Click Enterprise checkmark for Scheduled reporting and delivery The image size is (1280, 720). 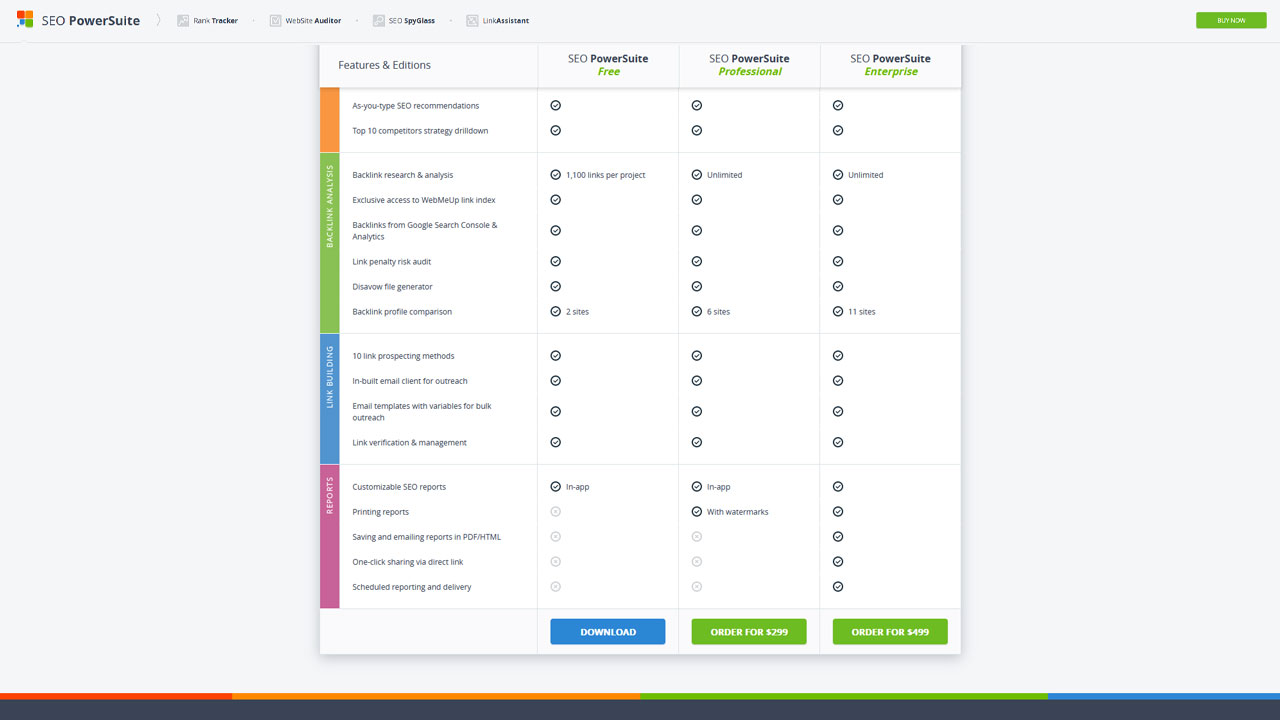click(838, 586)
